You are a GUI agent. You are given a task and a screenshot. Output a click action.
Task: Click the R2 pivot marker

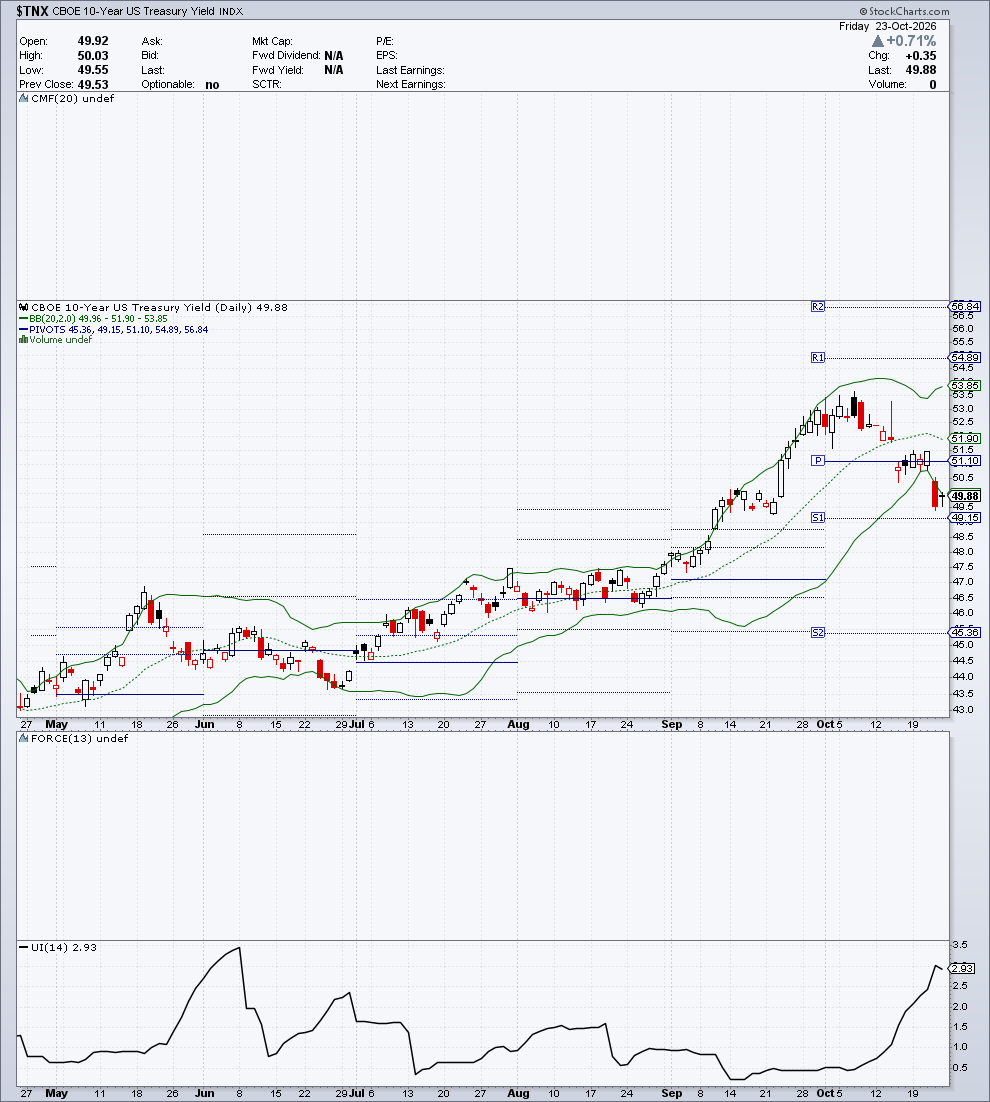pyautogui.click(x=818, y=306)
